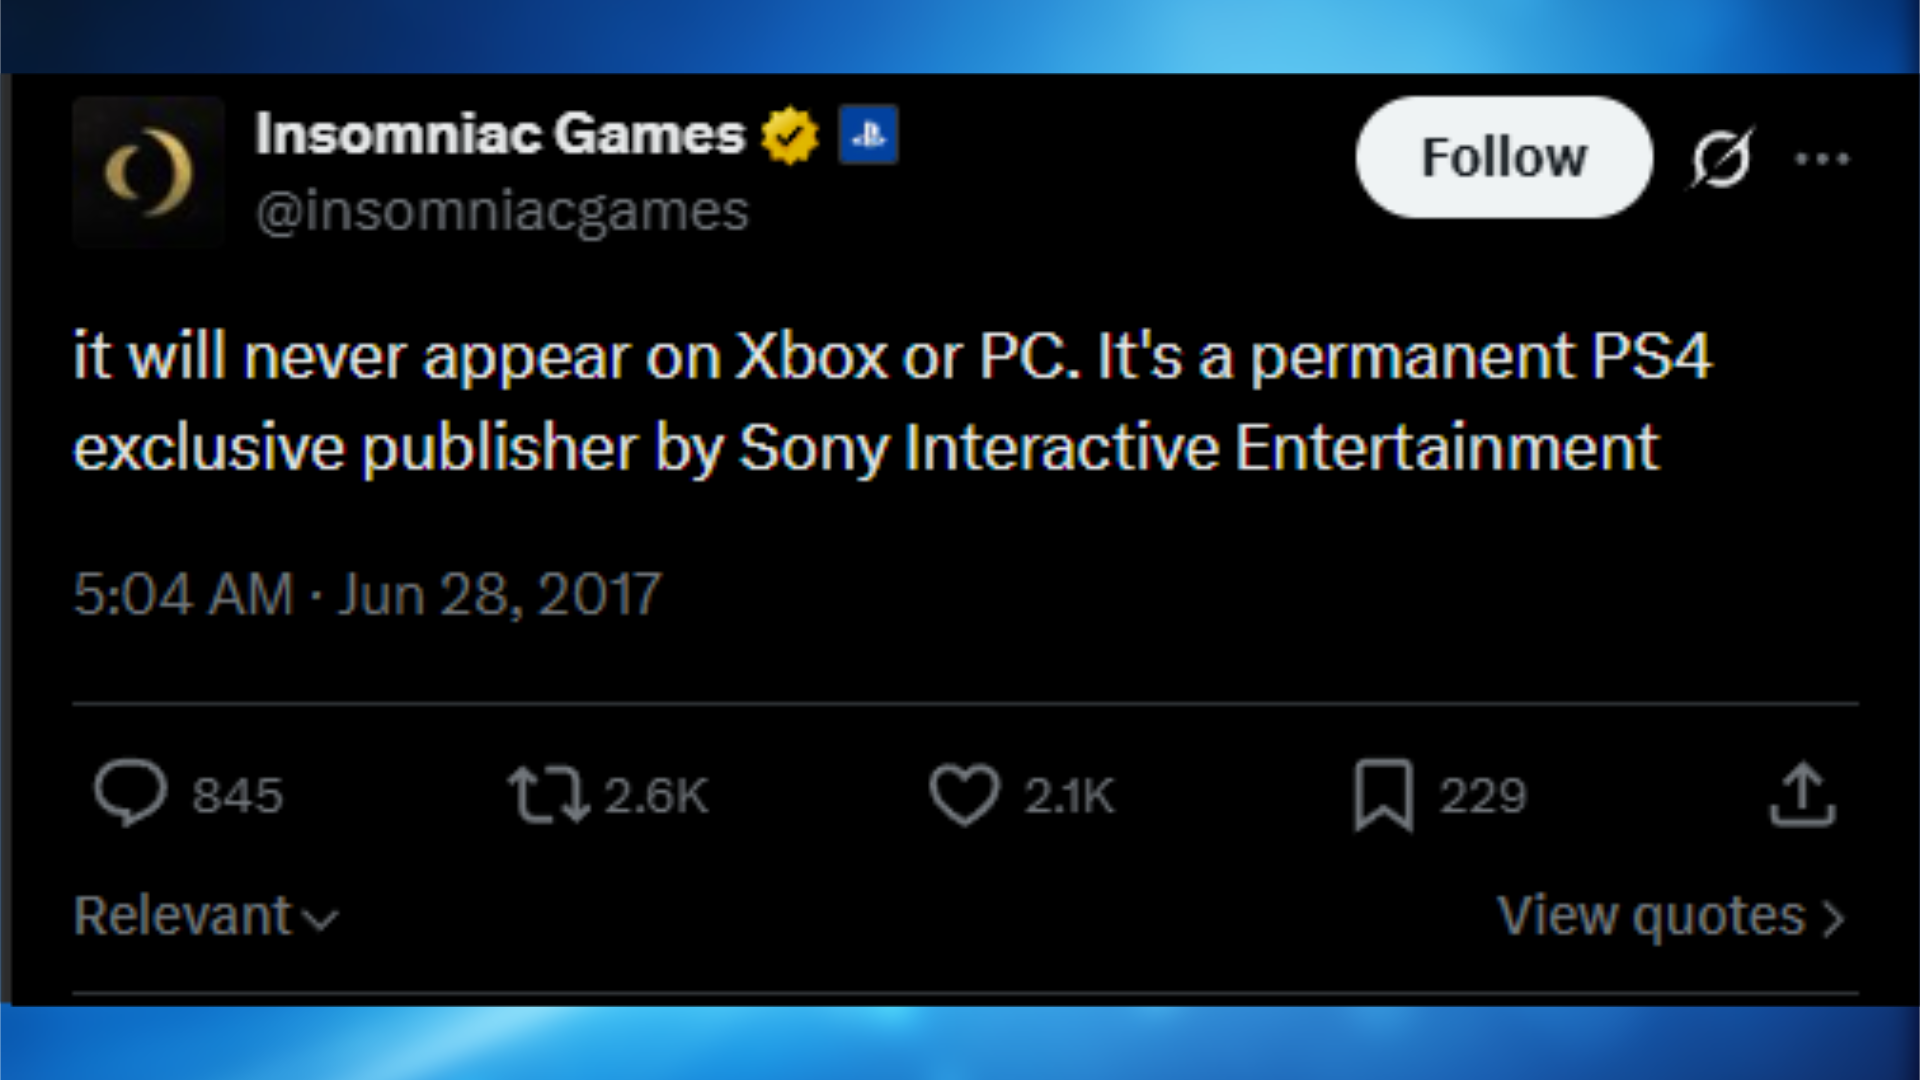This screenshot has height=1080, width=1920.
Task: Open Grok by clicking its slashed circle icon
Action: point(1722,158)
